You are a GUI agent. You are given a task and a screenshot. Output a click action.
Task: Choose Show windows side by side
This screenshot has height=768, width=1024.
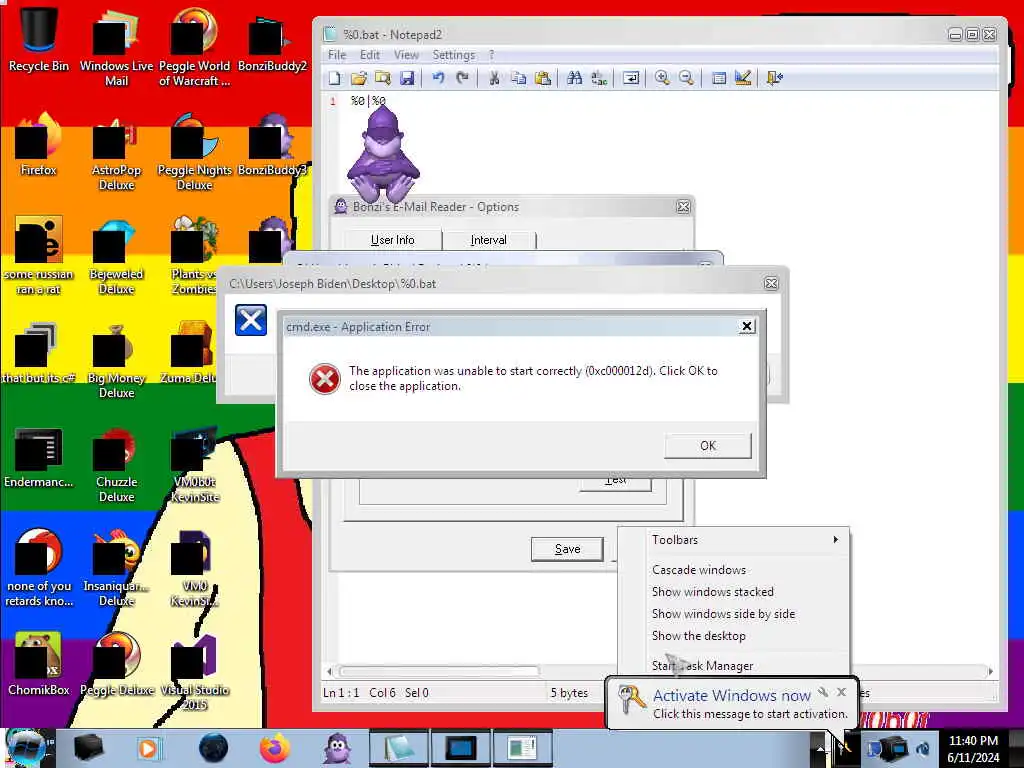tap(723, 614)
